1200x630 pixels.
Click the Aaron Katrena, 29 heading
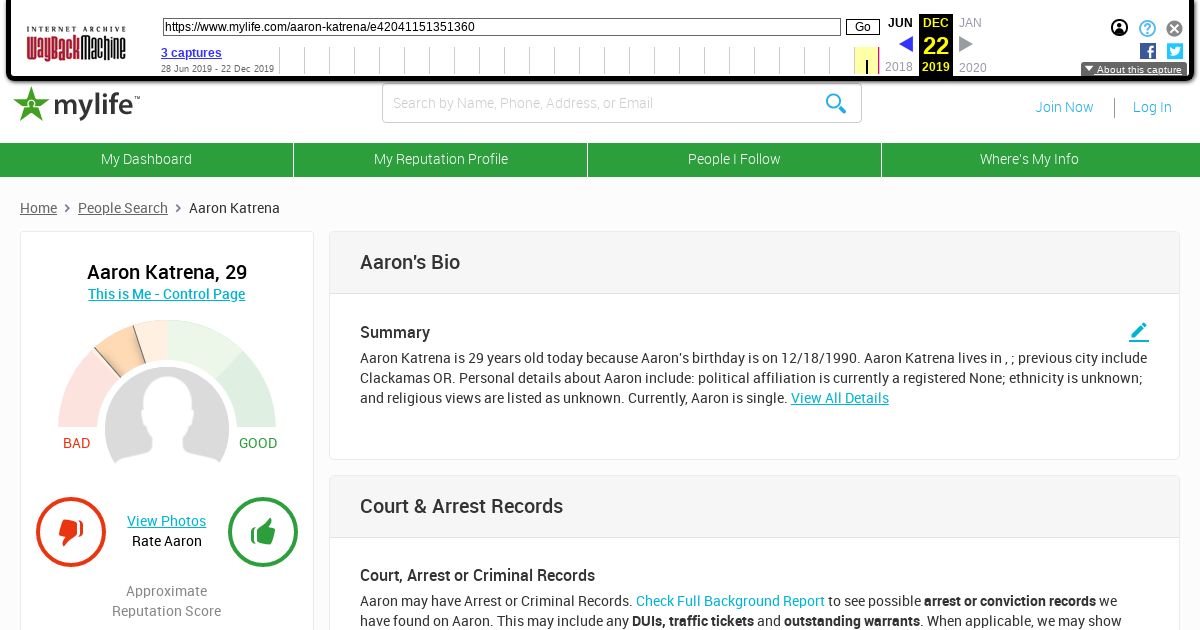(x=167, y=272)
